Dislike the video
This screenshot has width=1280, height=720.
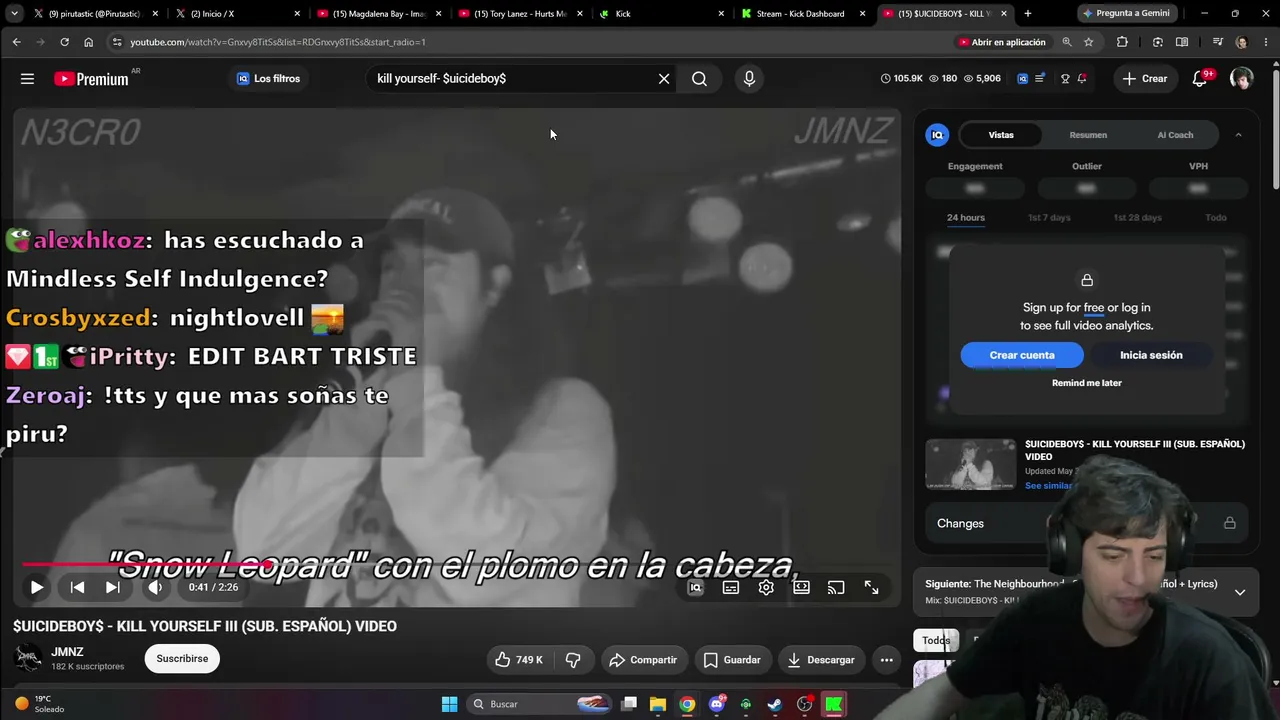tap(573, 660)
